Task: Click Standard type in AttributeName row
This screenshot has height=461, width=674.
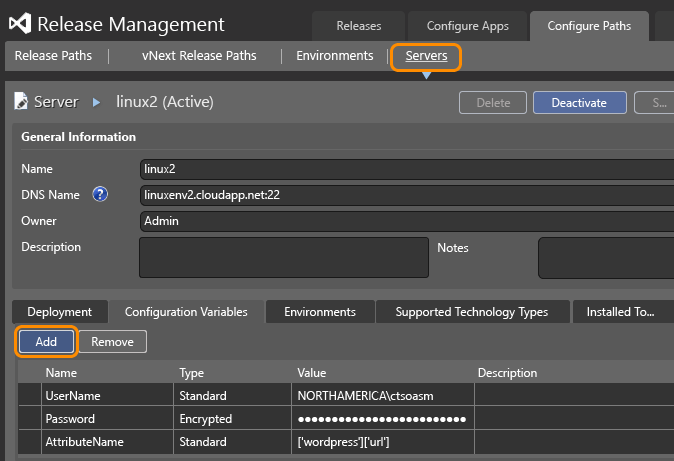Action: [233, 442]
